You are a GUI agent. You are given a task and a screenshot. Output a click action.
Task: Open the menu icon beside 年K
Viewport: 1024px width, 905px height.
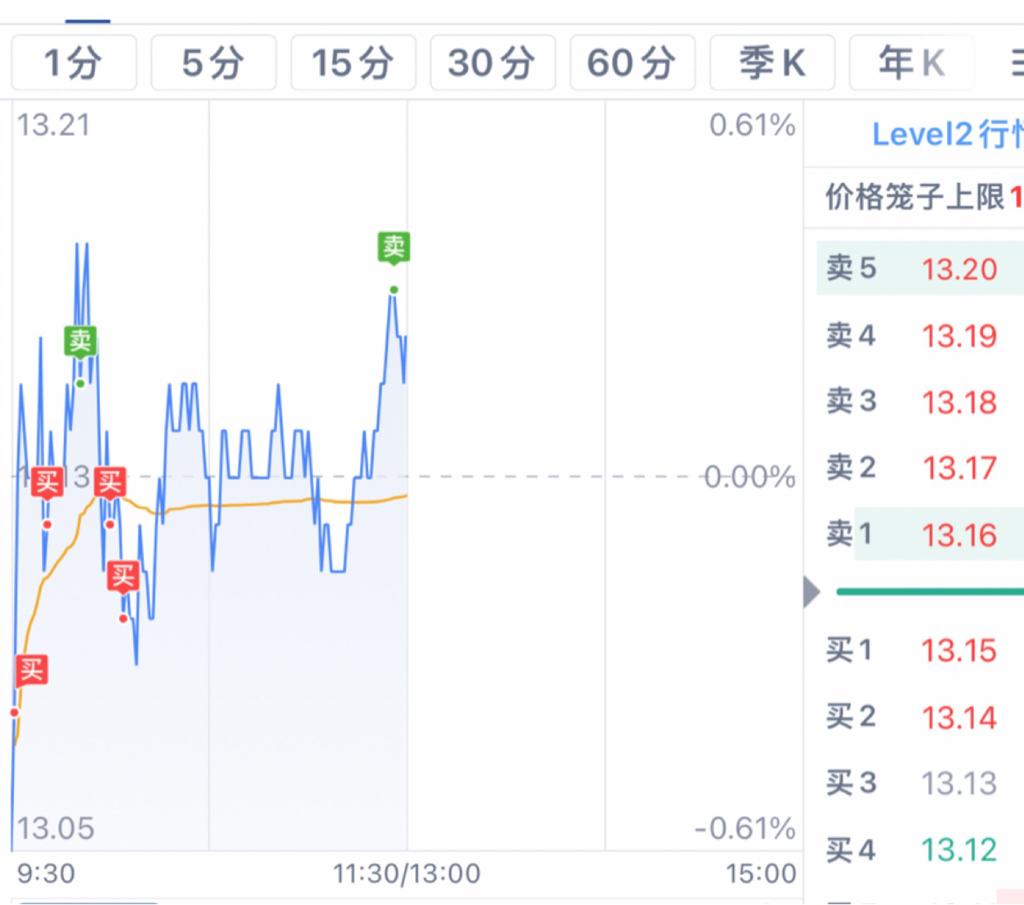[x=1016, y=63]
